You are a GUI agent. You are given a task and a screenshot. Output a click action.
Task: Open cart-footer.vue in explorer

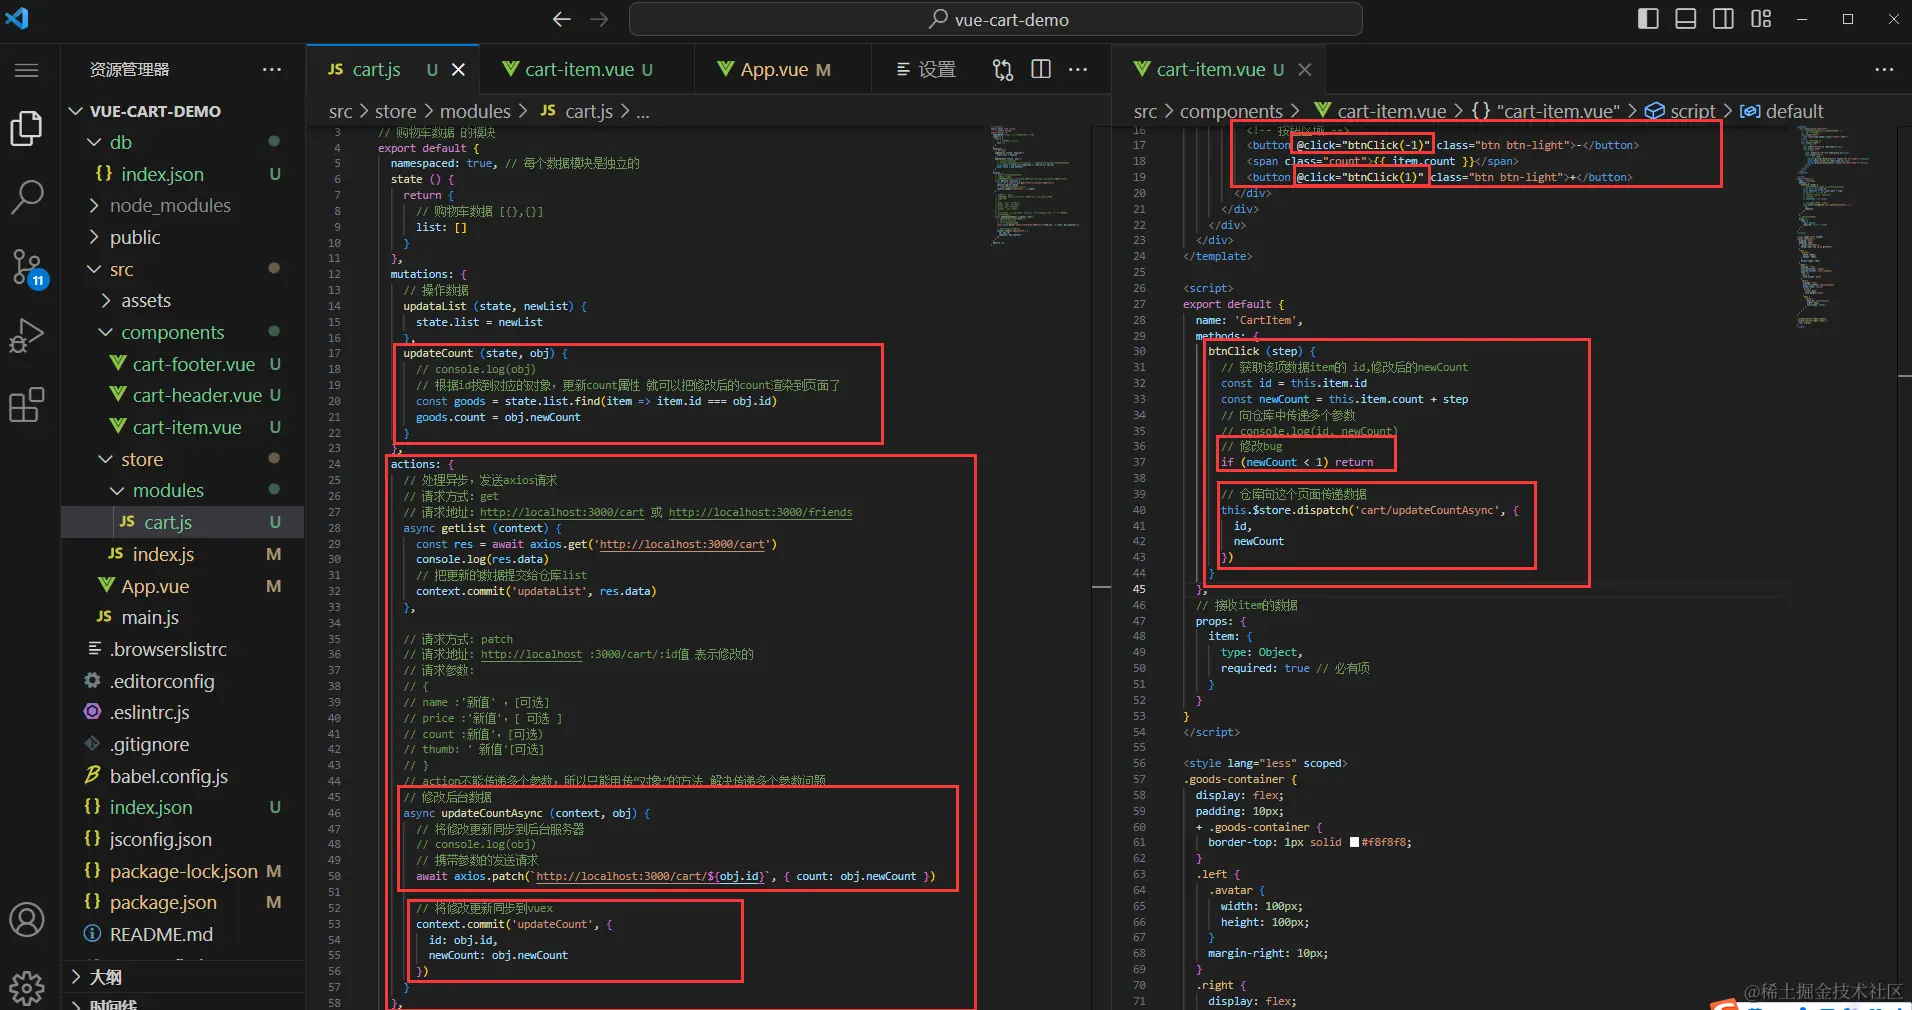point(183,364)
